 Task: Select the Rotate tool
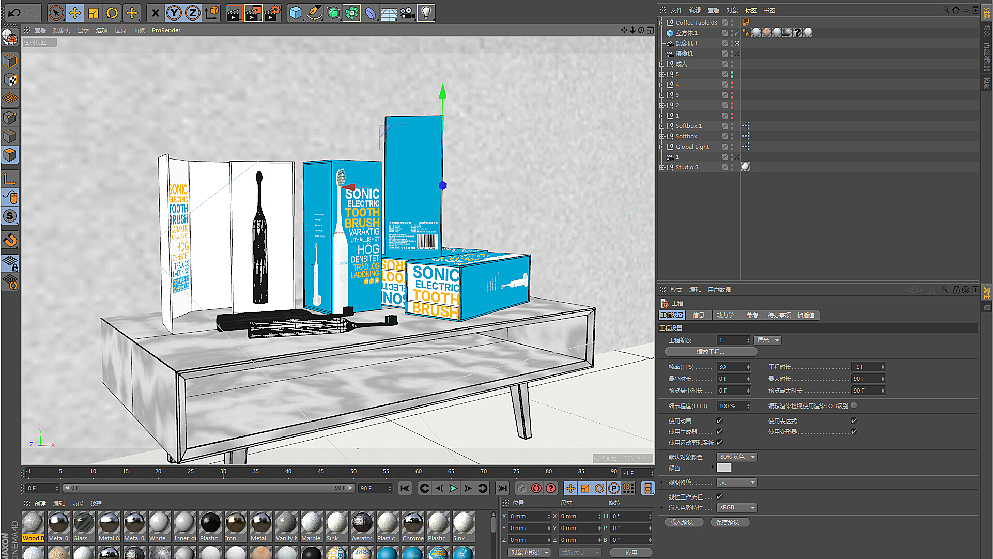[112, 12]
